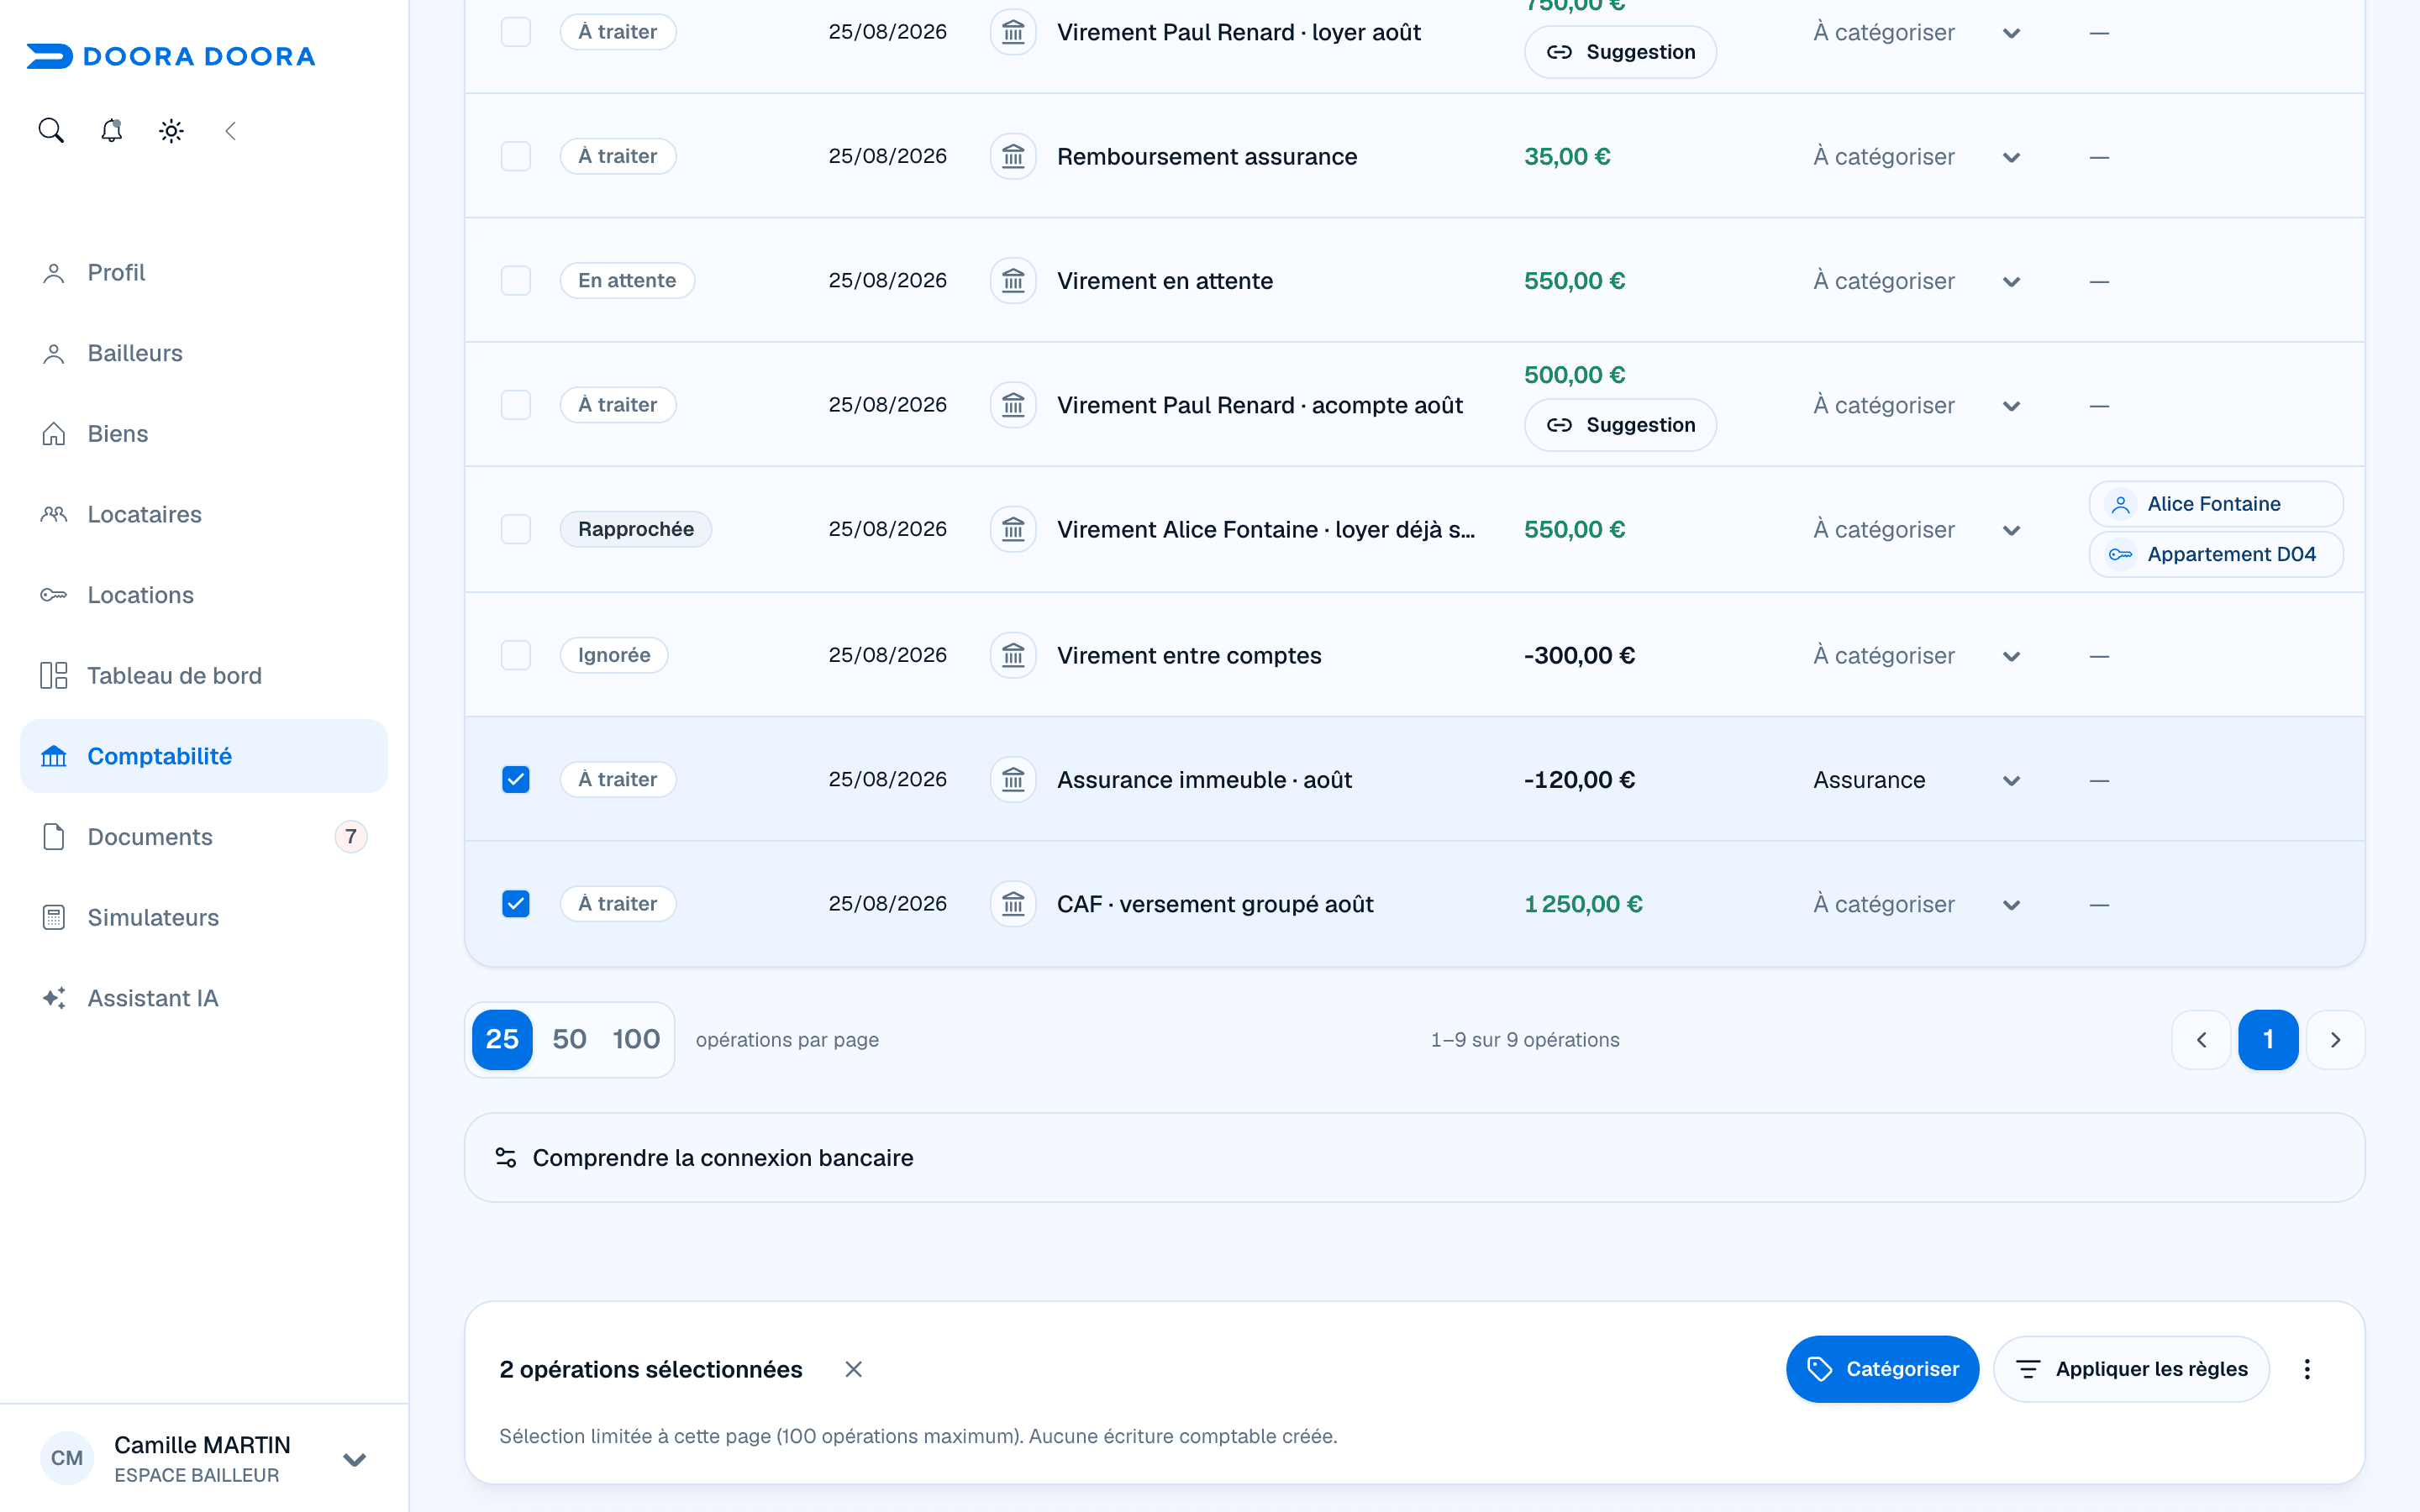Click the blue Catégoriser button

[x=1882, y=1369]
